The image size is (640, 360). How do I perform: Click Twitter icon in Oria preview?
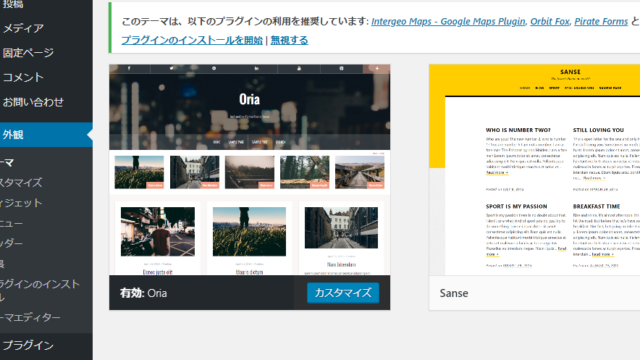click(171, 69)
